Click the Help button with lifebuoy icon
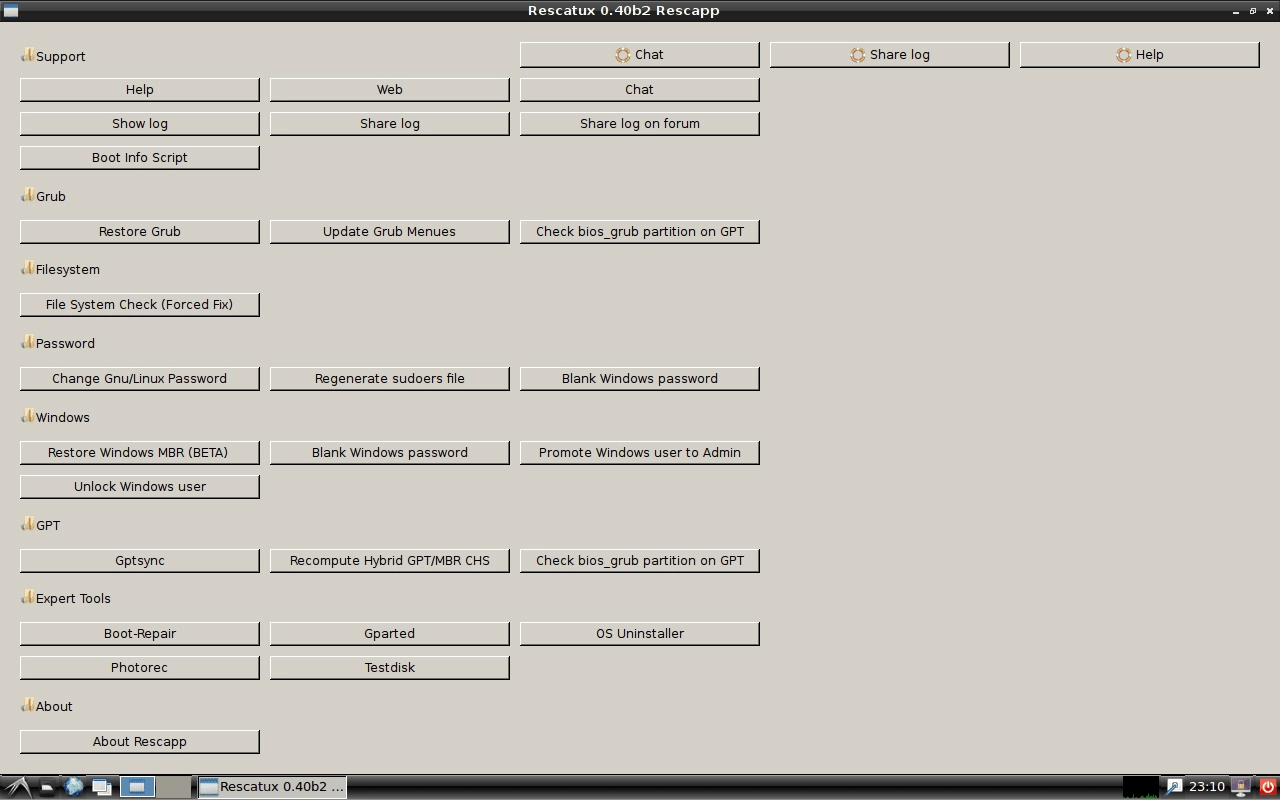The width and height of the screenshot is (1280, 800). click(1139, 55)
